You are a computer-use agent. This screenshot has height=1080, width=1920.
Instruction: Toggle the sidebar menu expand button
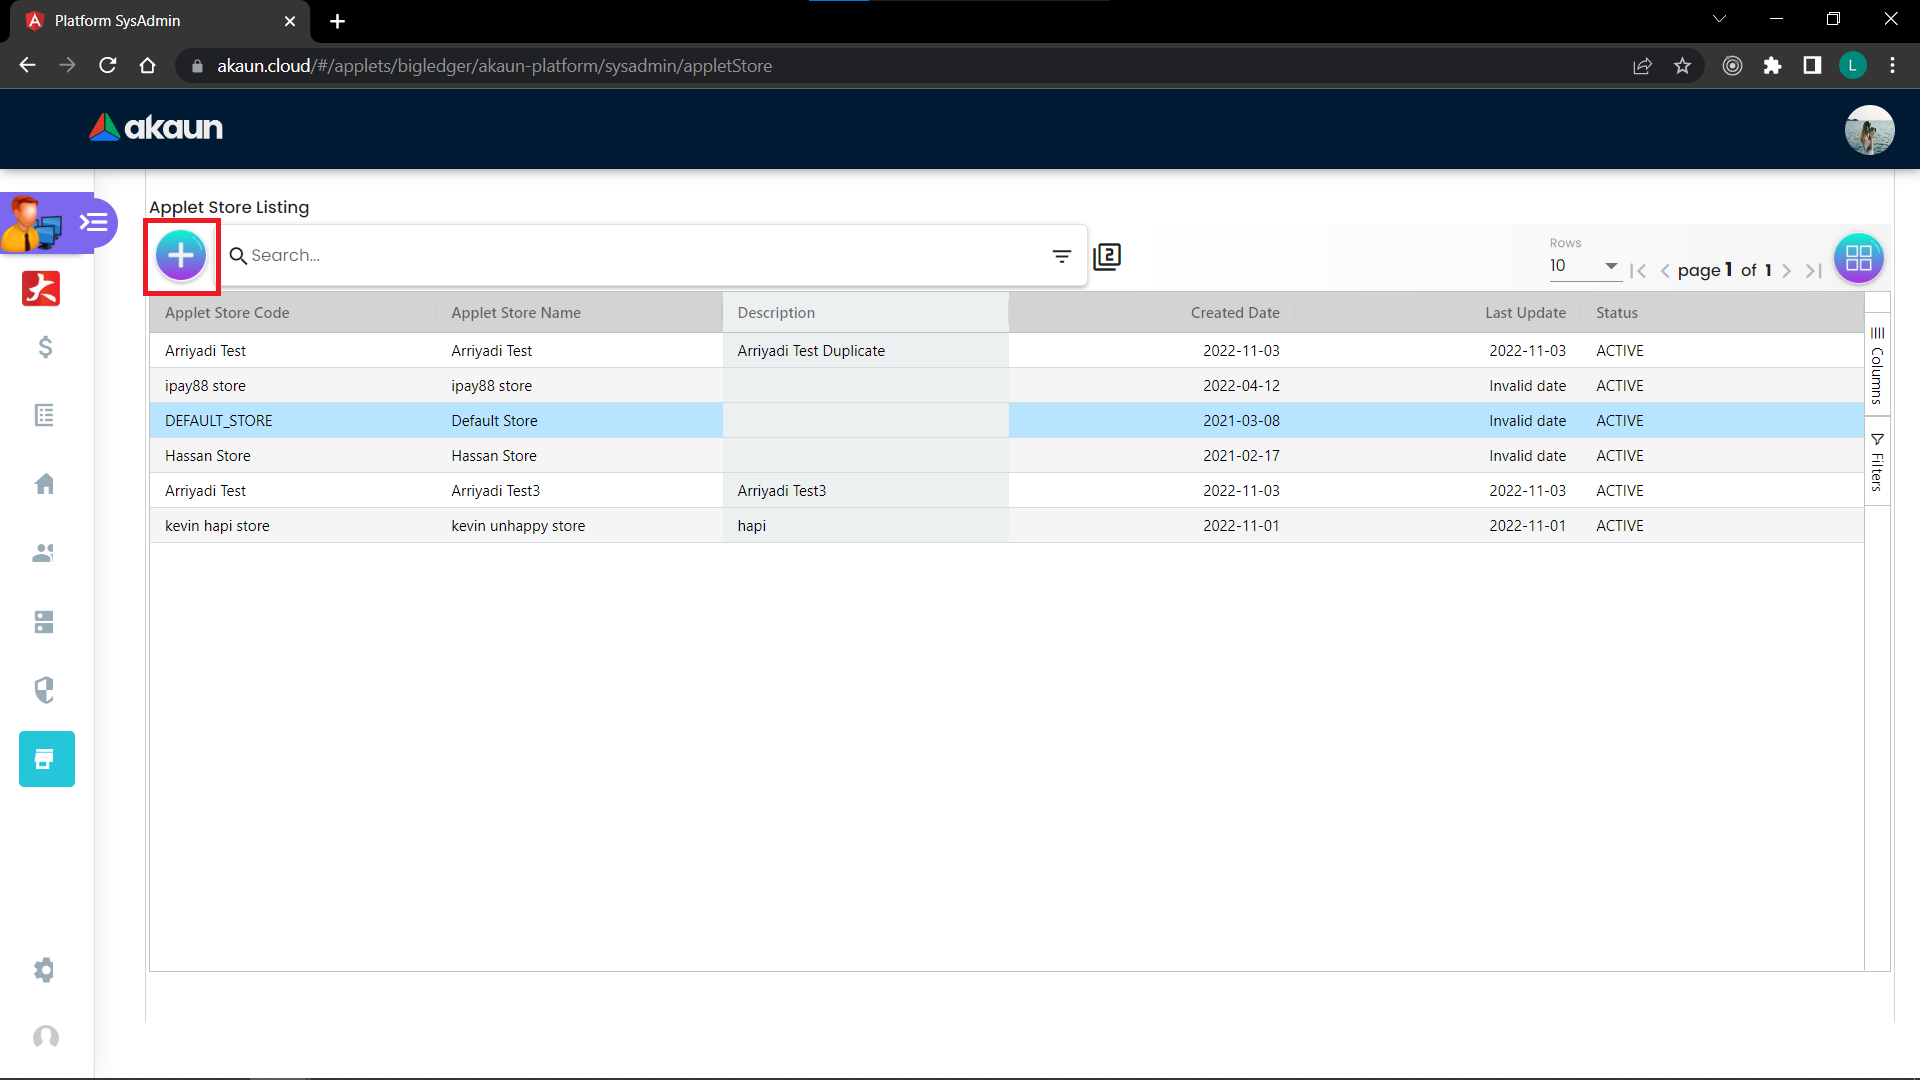(x=94, y=222)
